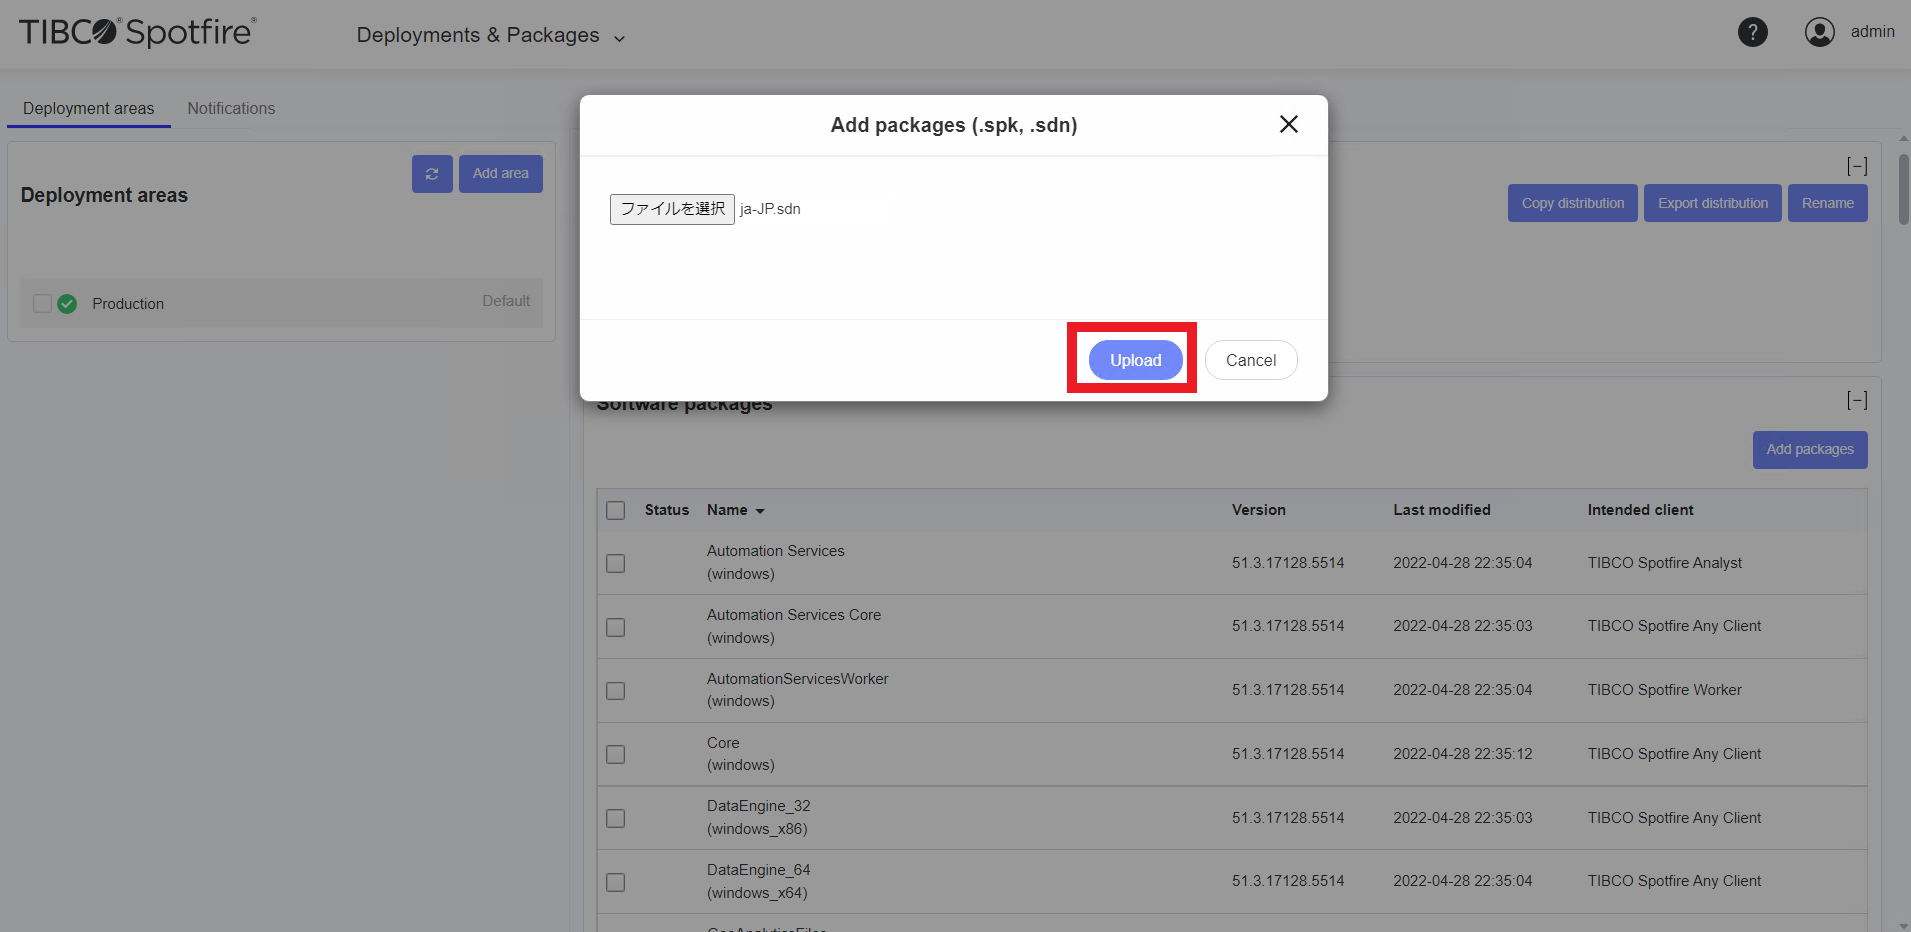Close the Add packages dialog
The height and width of the screenshot is (932, 1911).
click(1289, 124)
